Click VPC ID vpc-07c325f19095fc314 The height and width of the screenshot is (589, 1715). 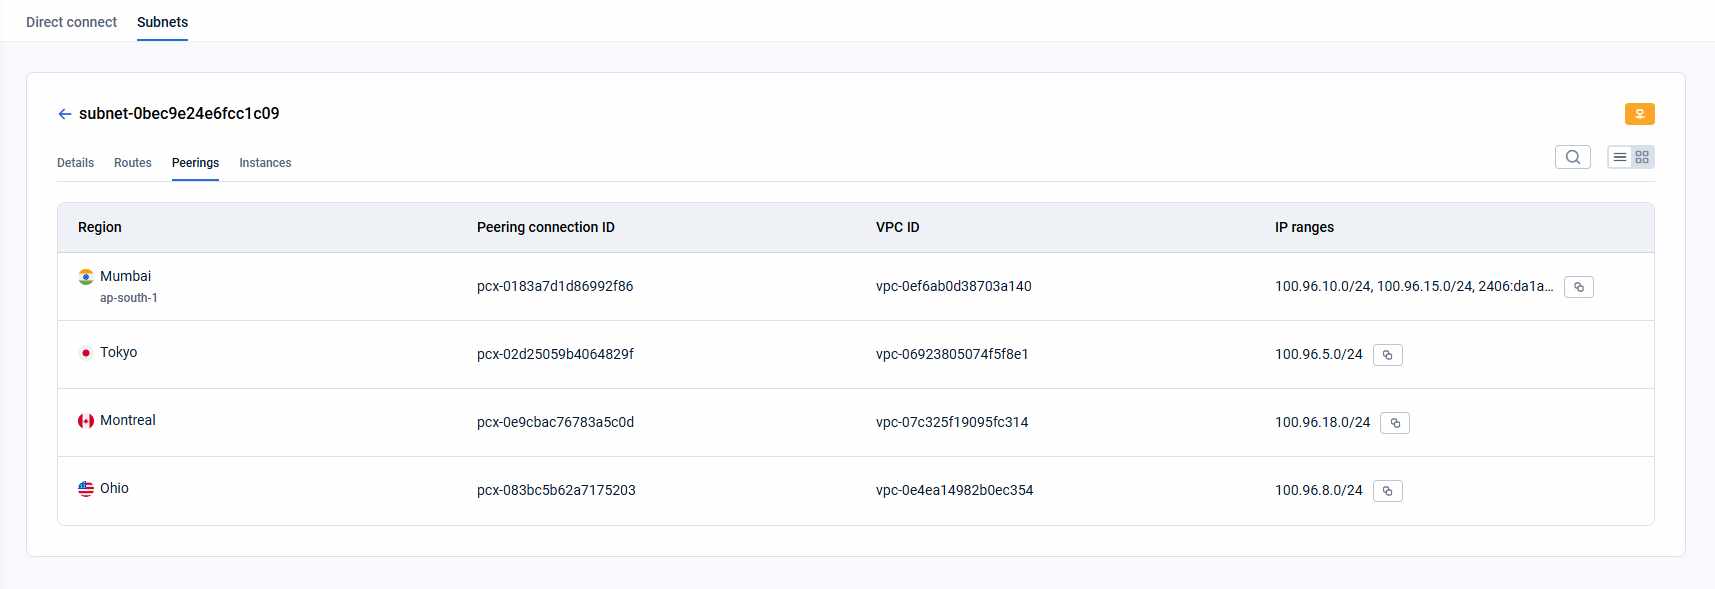[x=952, y=422]
